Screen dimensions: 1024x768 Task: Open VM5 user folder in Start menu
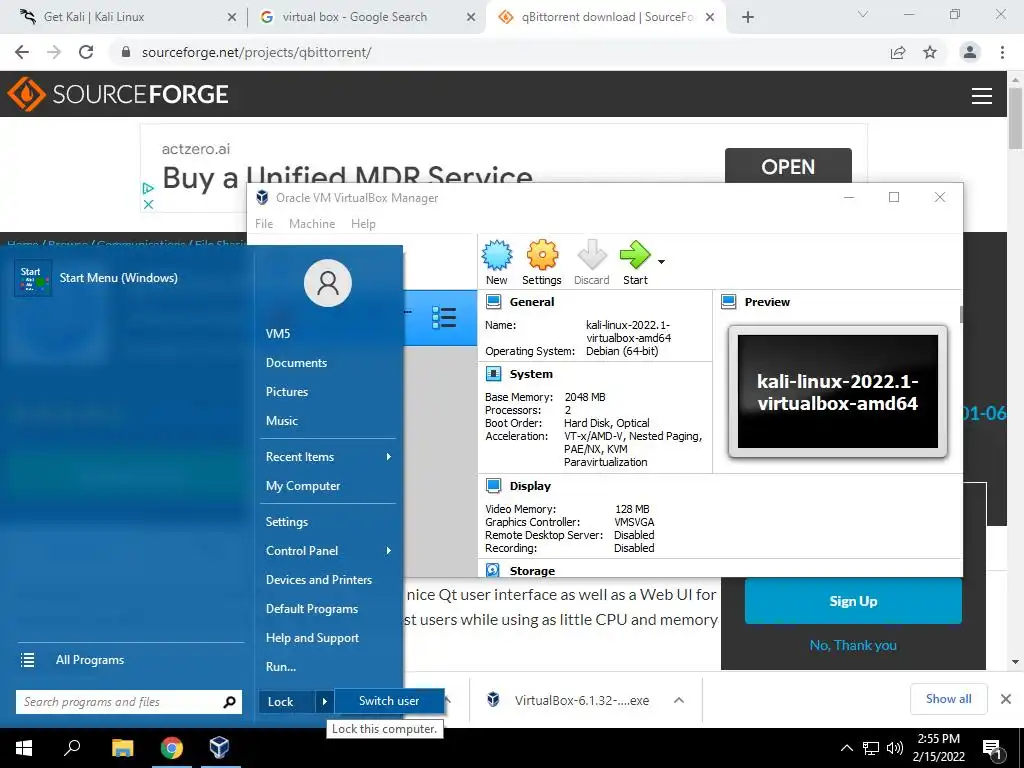[x=278, y=334]
